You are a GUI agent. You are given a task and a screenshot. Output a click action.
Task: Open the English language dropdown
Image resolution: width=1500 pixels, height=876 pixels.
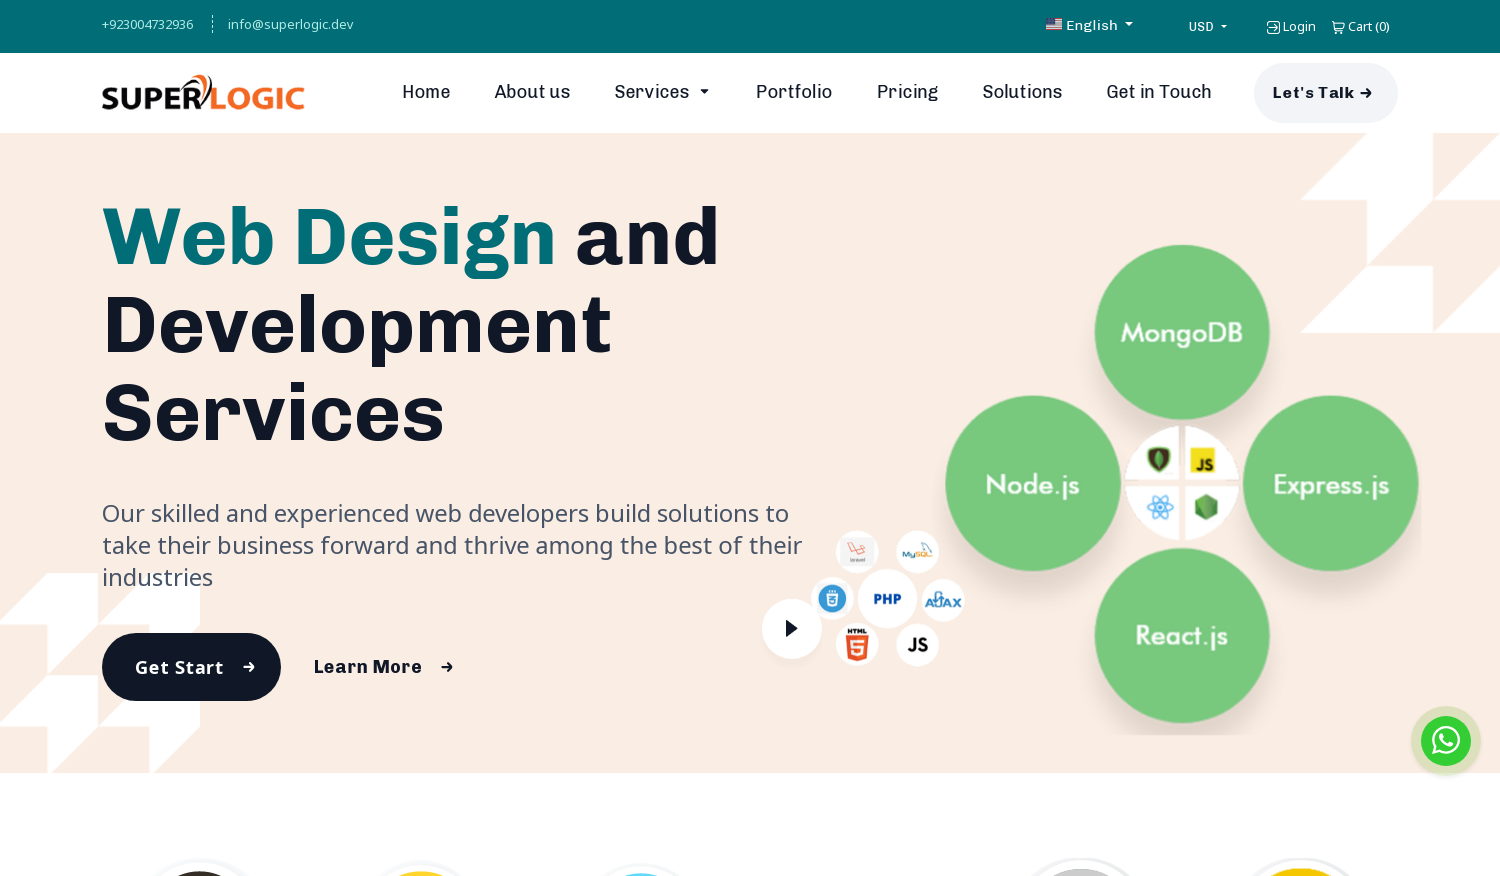pyautogui.click(x=1090, y=25)
